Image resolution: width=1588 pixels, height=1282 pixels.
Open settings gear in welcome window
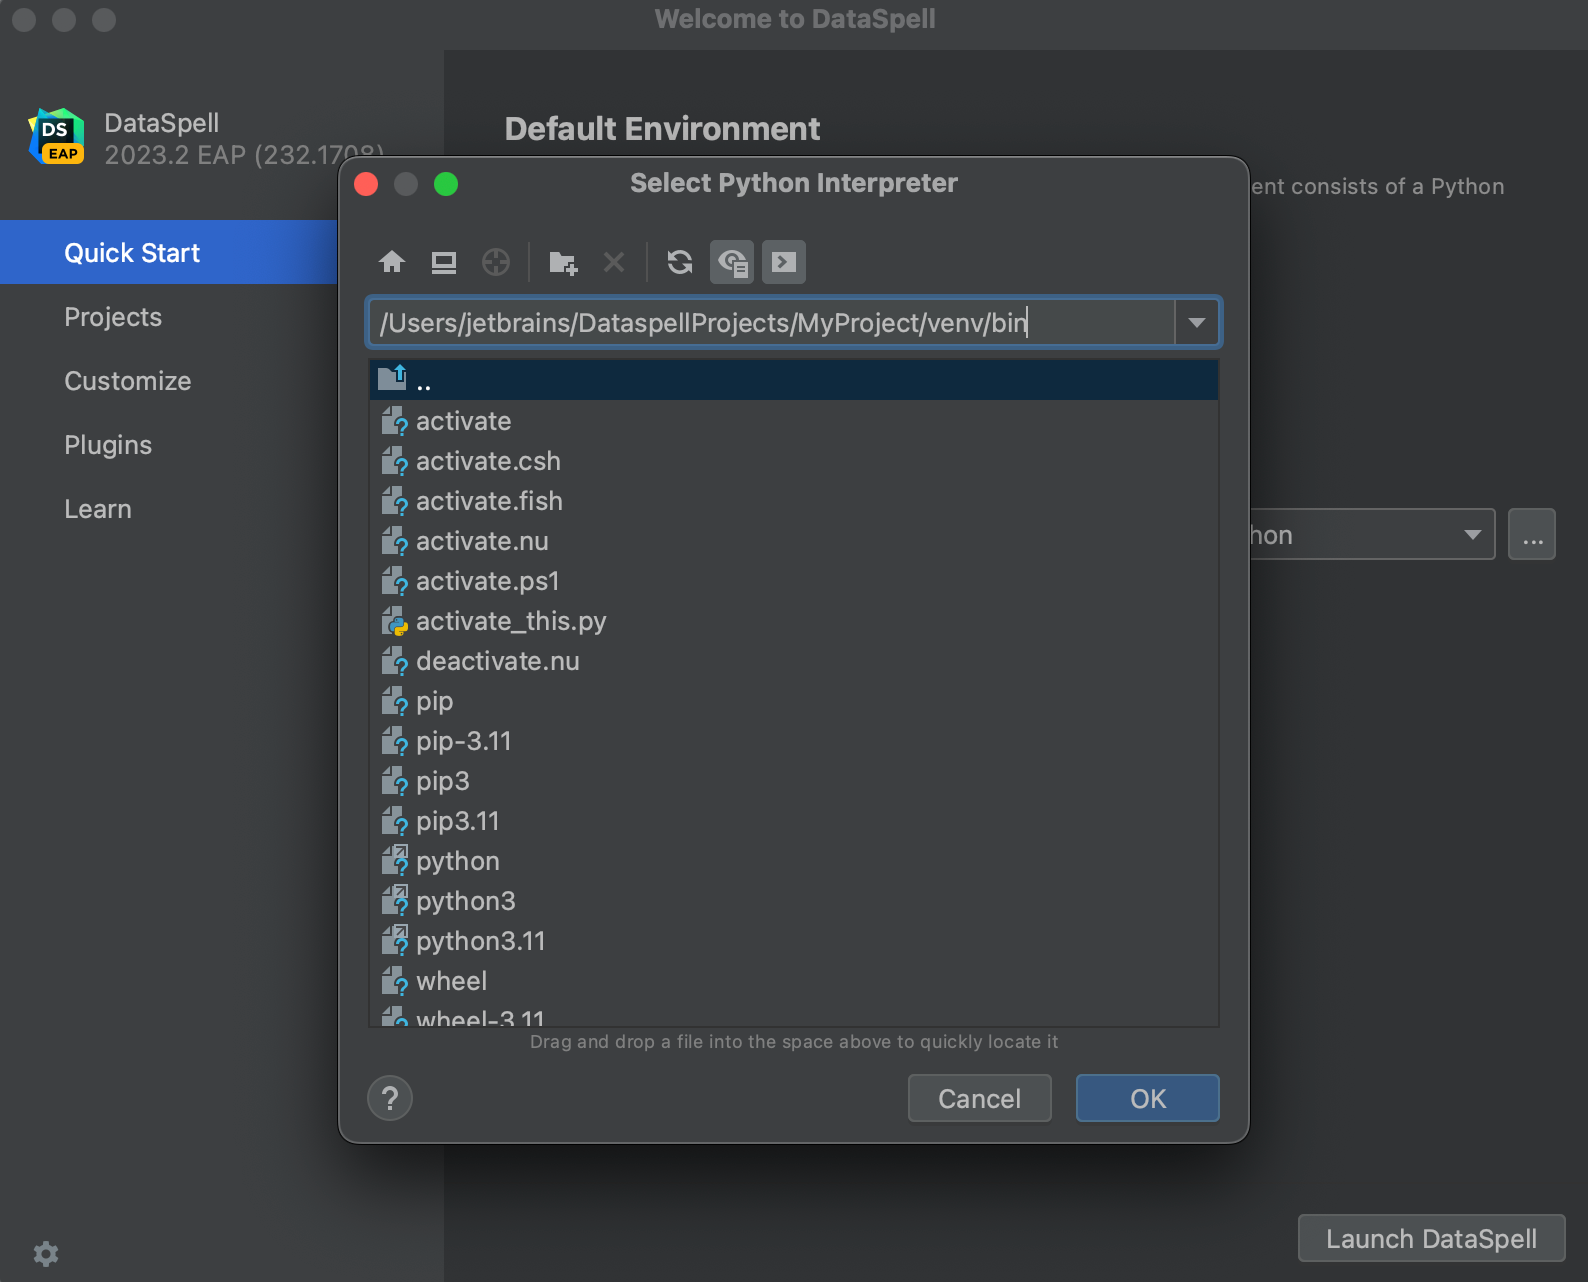click(46, 1253)
